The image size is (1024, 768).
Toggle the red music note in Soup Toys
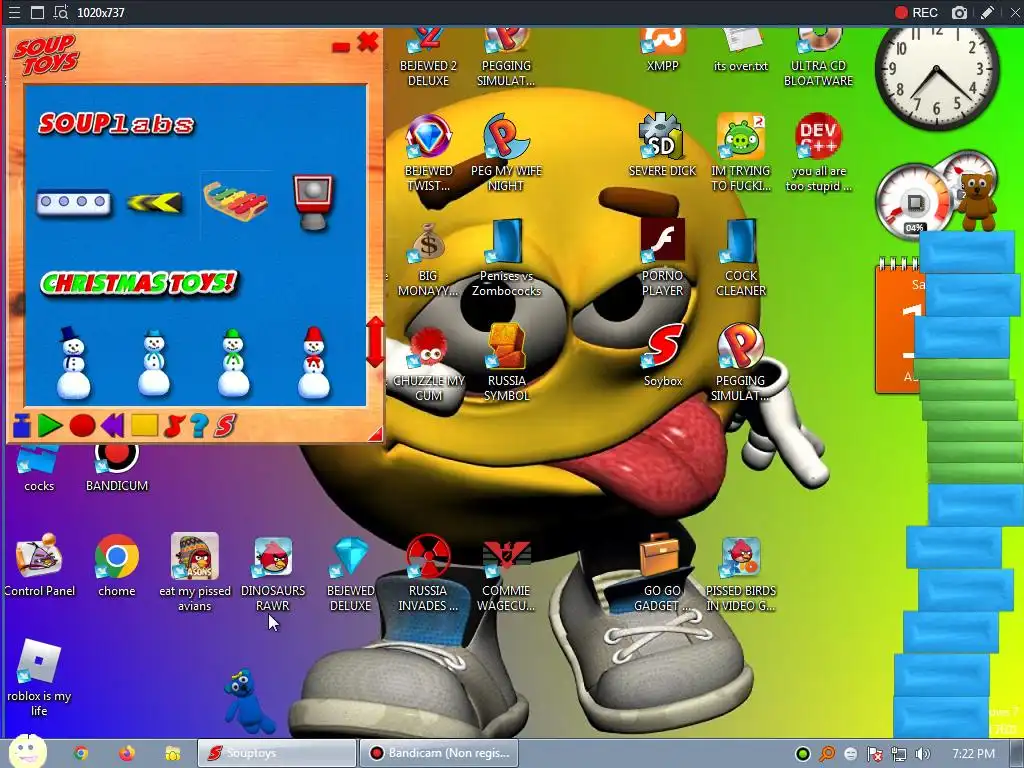click(x=174, y=426)
